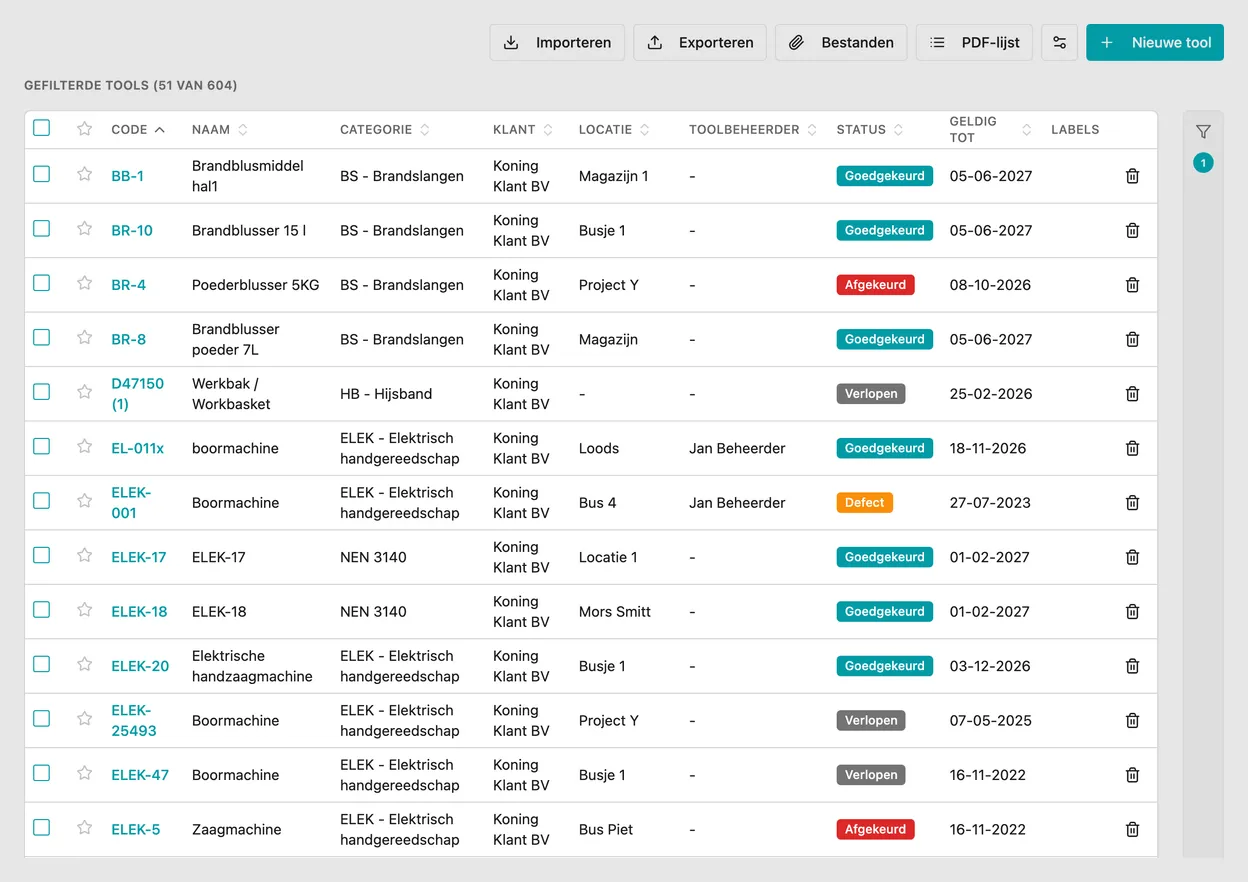The height and width of the screenshot is (882, 1248).
Task: Remove ELEK-18 with trash icon
Action: click(x=1132, y=612)
